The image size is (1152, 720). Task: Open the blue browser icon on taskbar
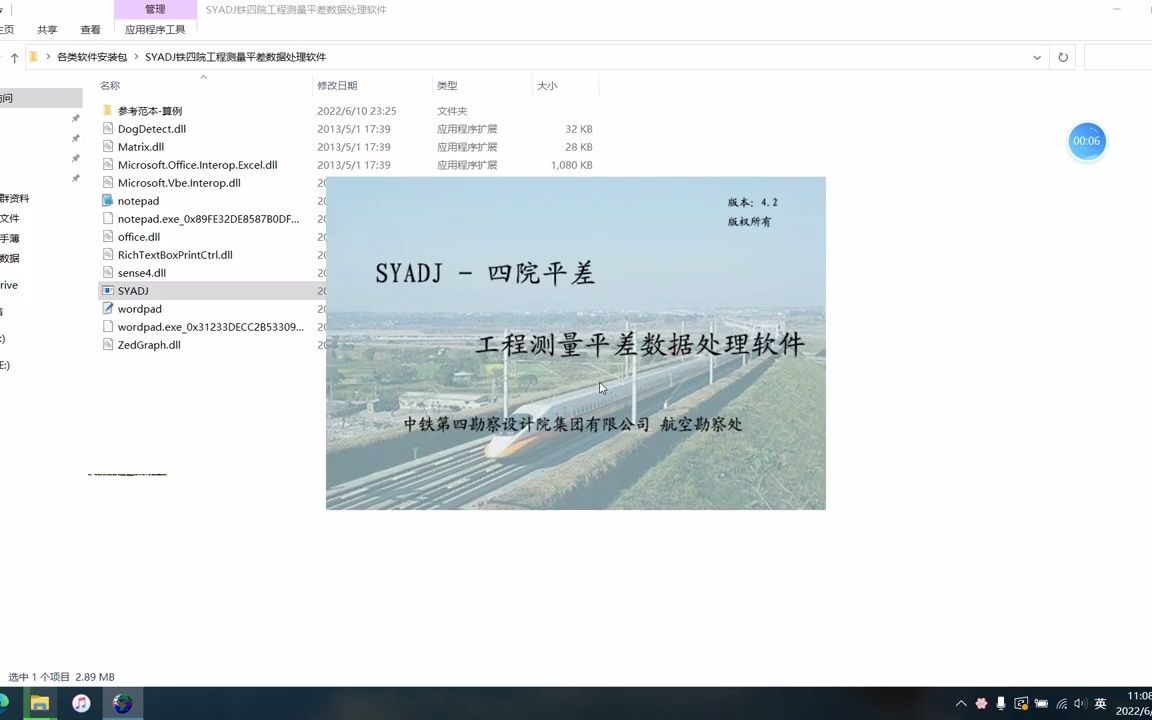pyautogui.click(x=122, y=704)
